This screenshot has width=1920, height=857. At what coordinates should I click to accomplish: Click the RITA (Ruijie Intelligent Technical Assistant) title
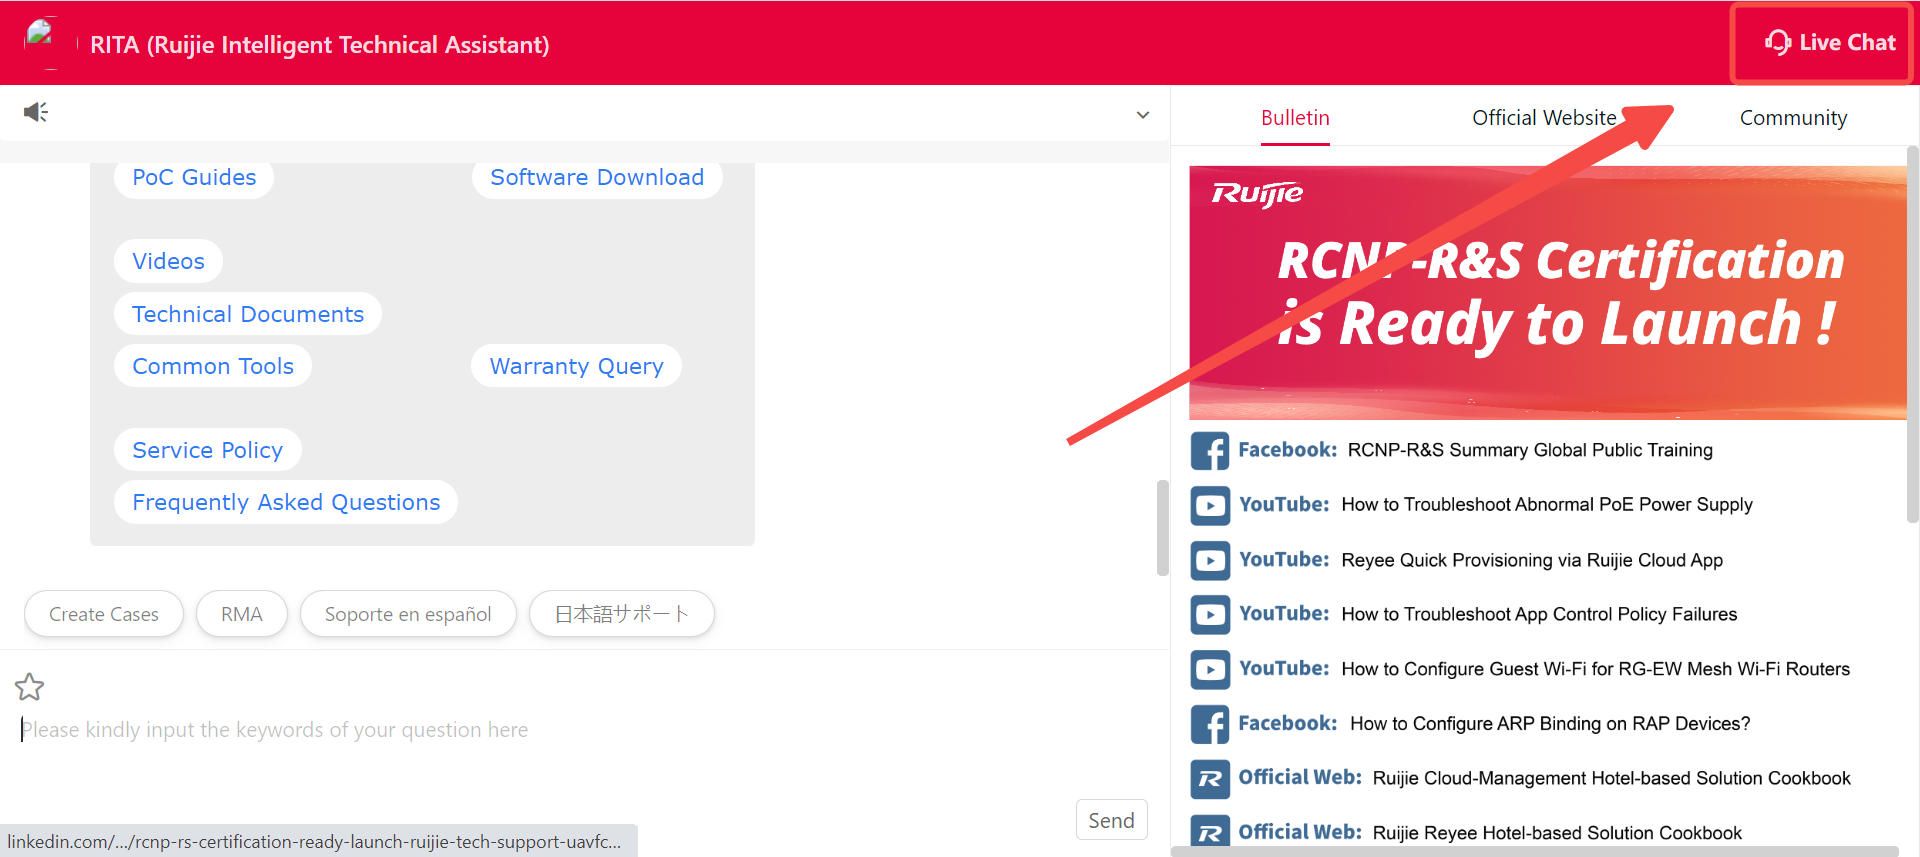click(320, 45)
